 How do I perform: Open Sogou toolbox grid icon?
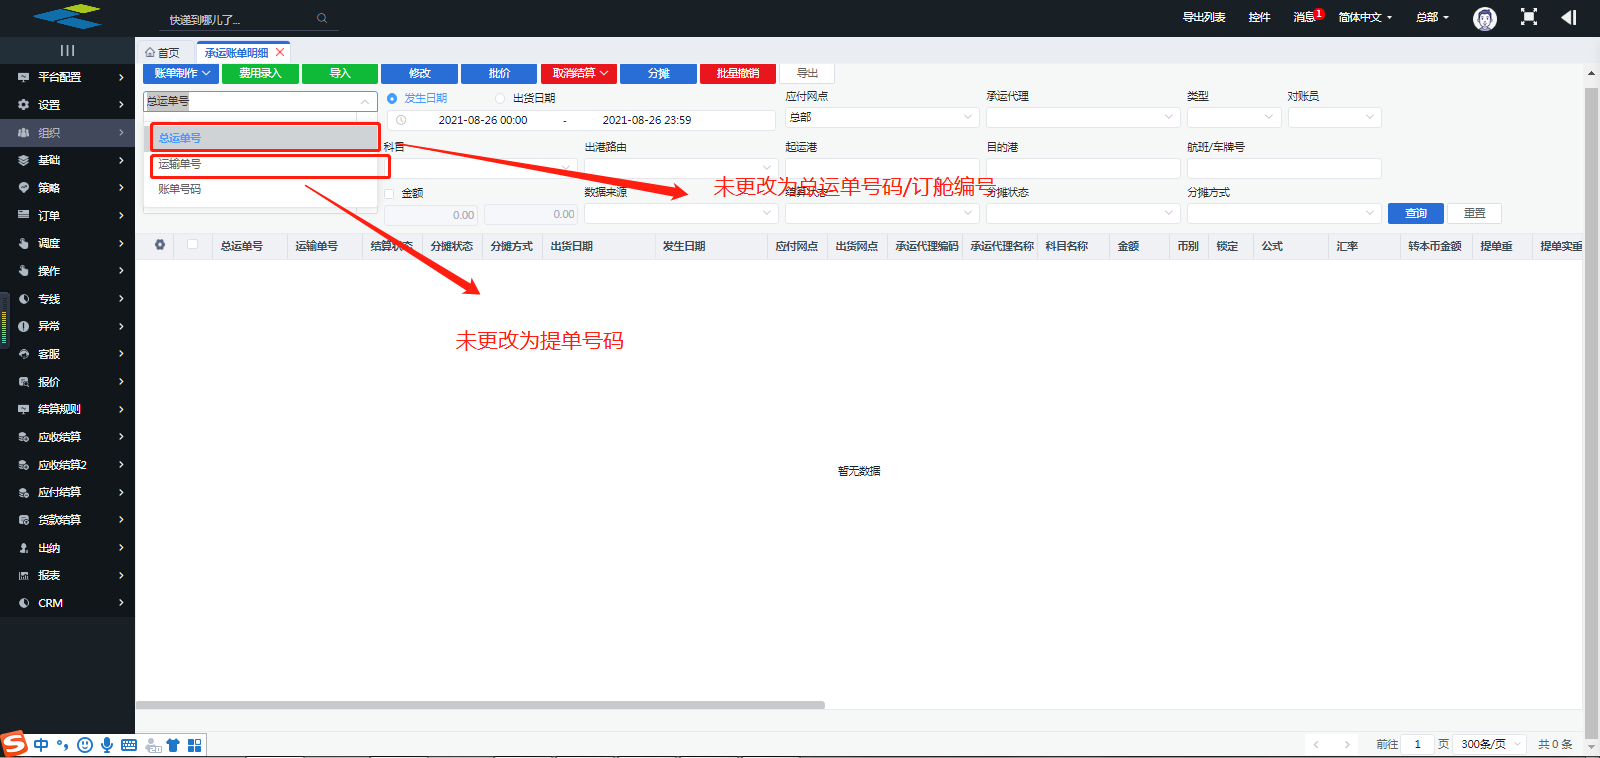(x=195, y=745)
